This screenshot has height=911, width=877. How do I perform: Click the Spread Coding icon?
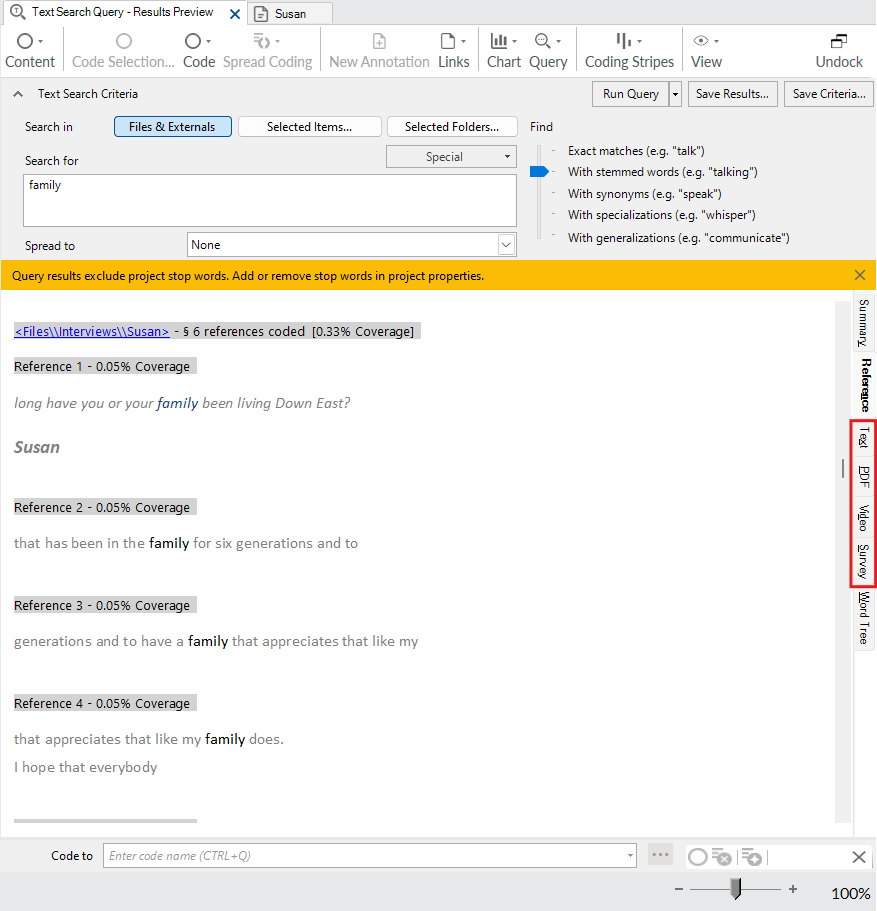[x=262, y=41]
